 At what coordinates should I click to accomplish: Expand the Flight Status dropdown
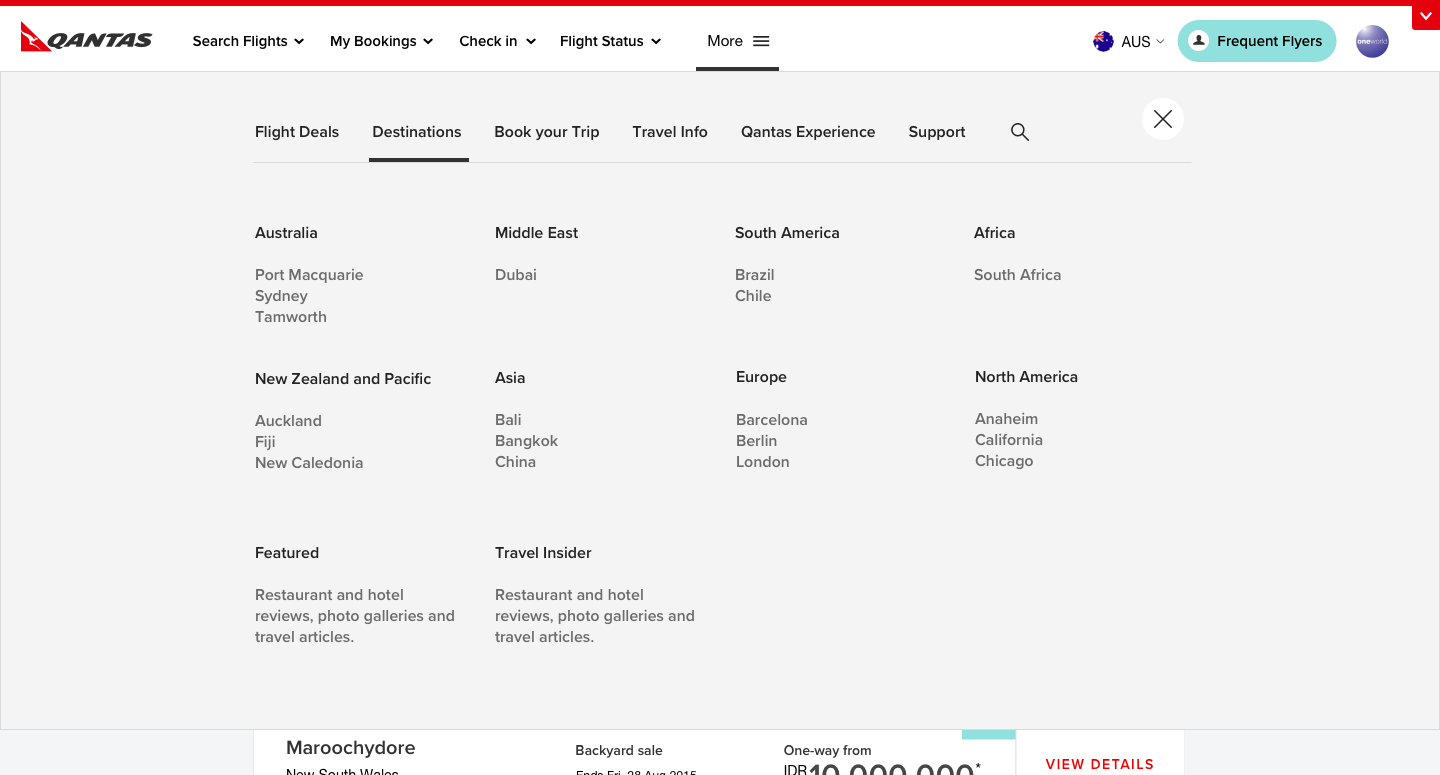610,41
